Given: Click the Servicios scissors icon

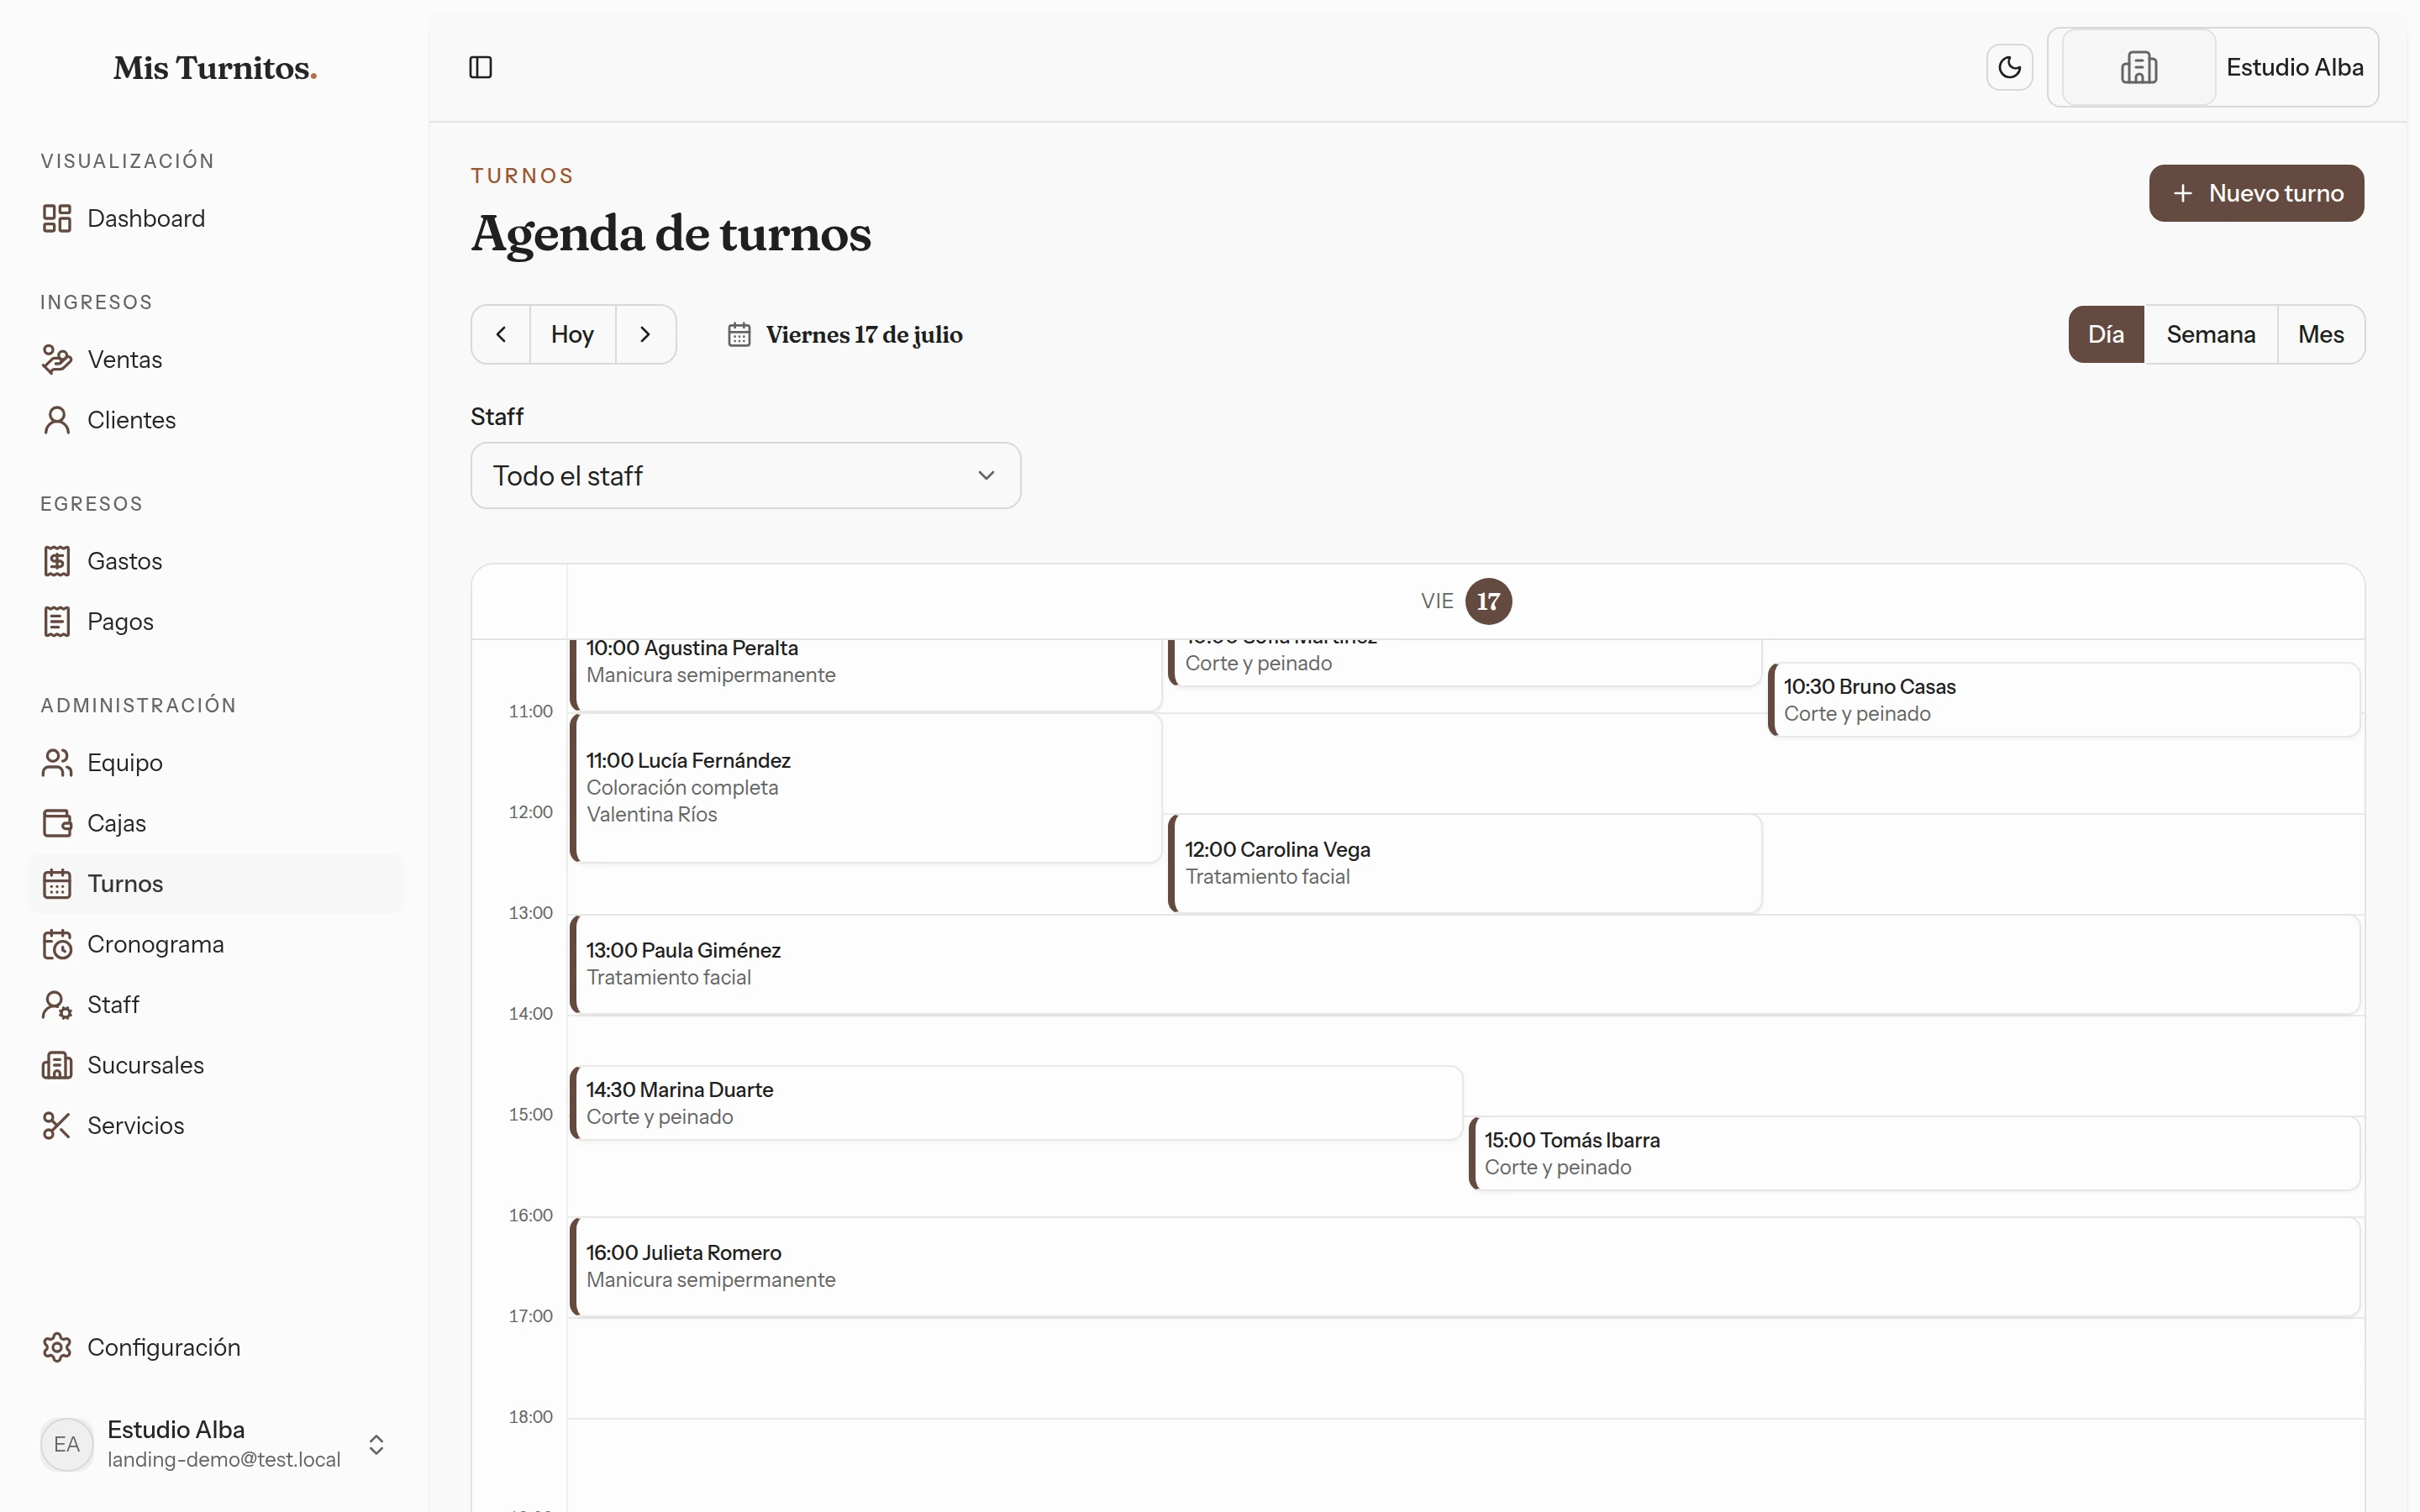Looking at the screenshot, I should click(x=57, y=1126).
